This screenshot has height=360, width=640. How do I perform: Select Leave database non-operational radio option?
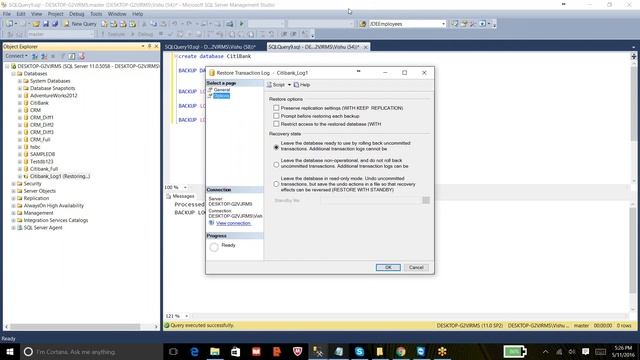[x=276, y=164]
